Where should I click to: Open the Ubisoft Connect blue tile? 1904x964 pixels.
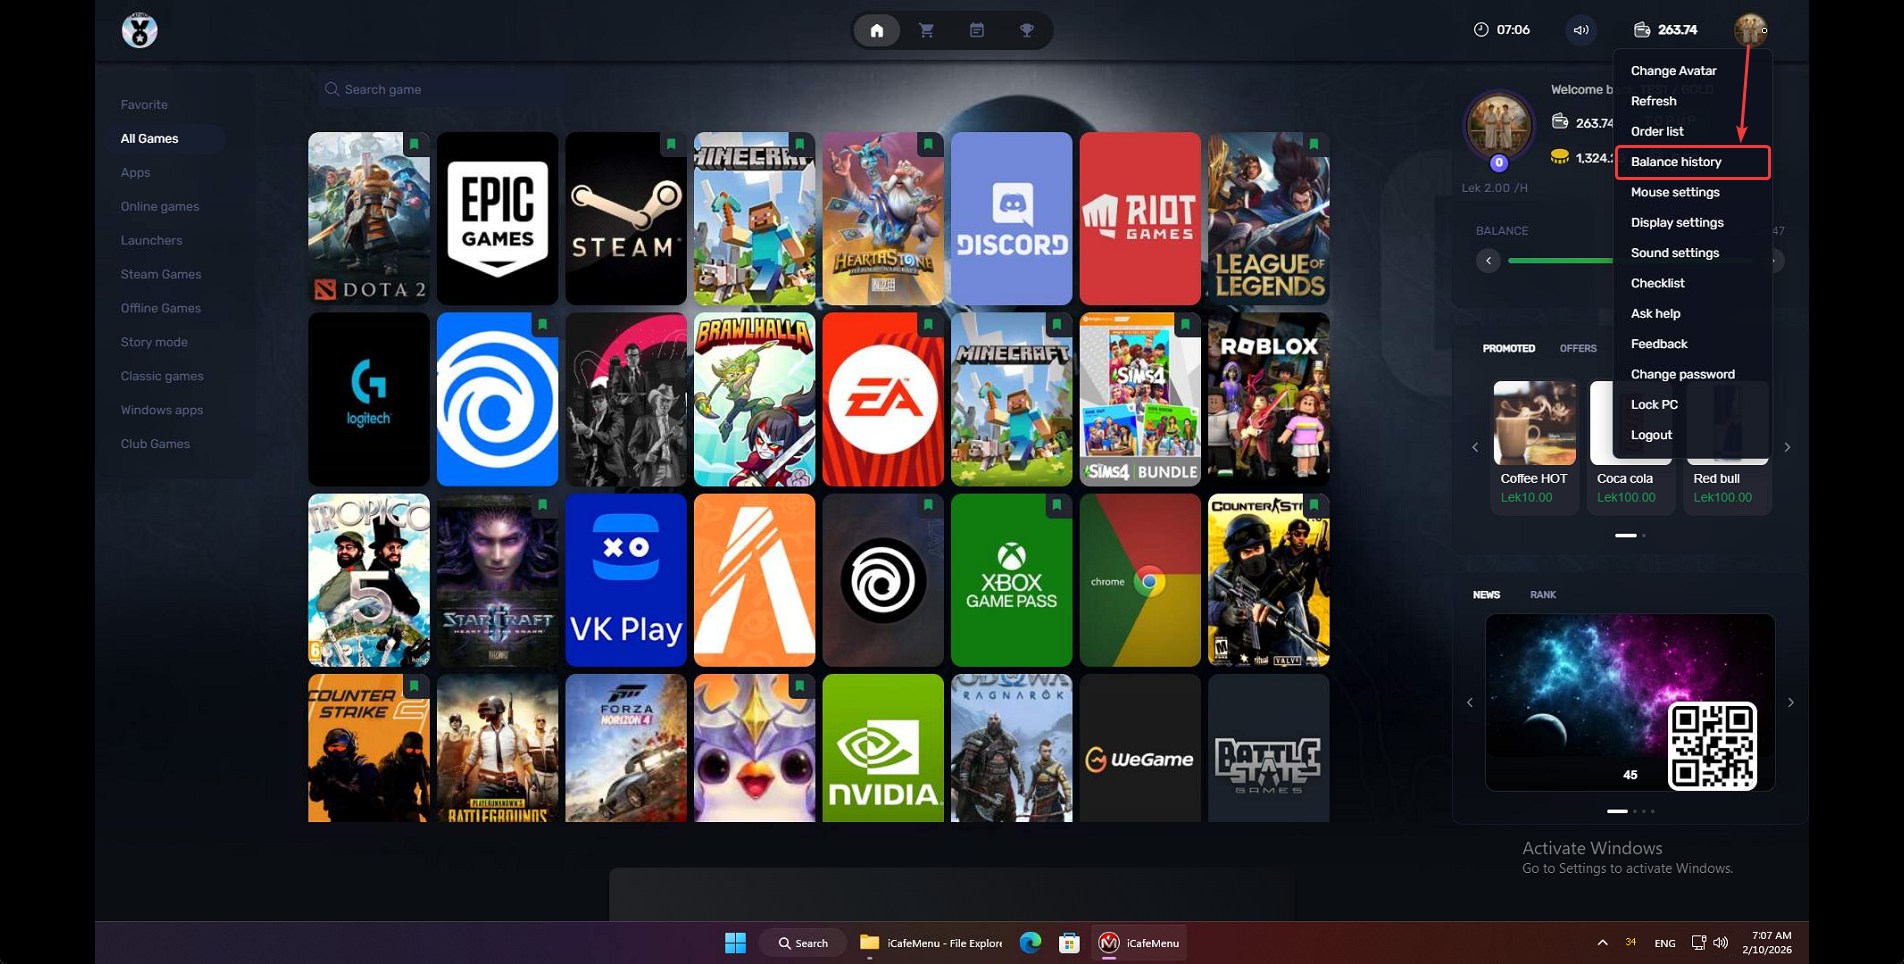[497, 399]
